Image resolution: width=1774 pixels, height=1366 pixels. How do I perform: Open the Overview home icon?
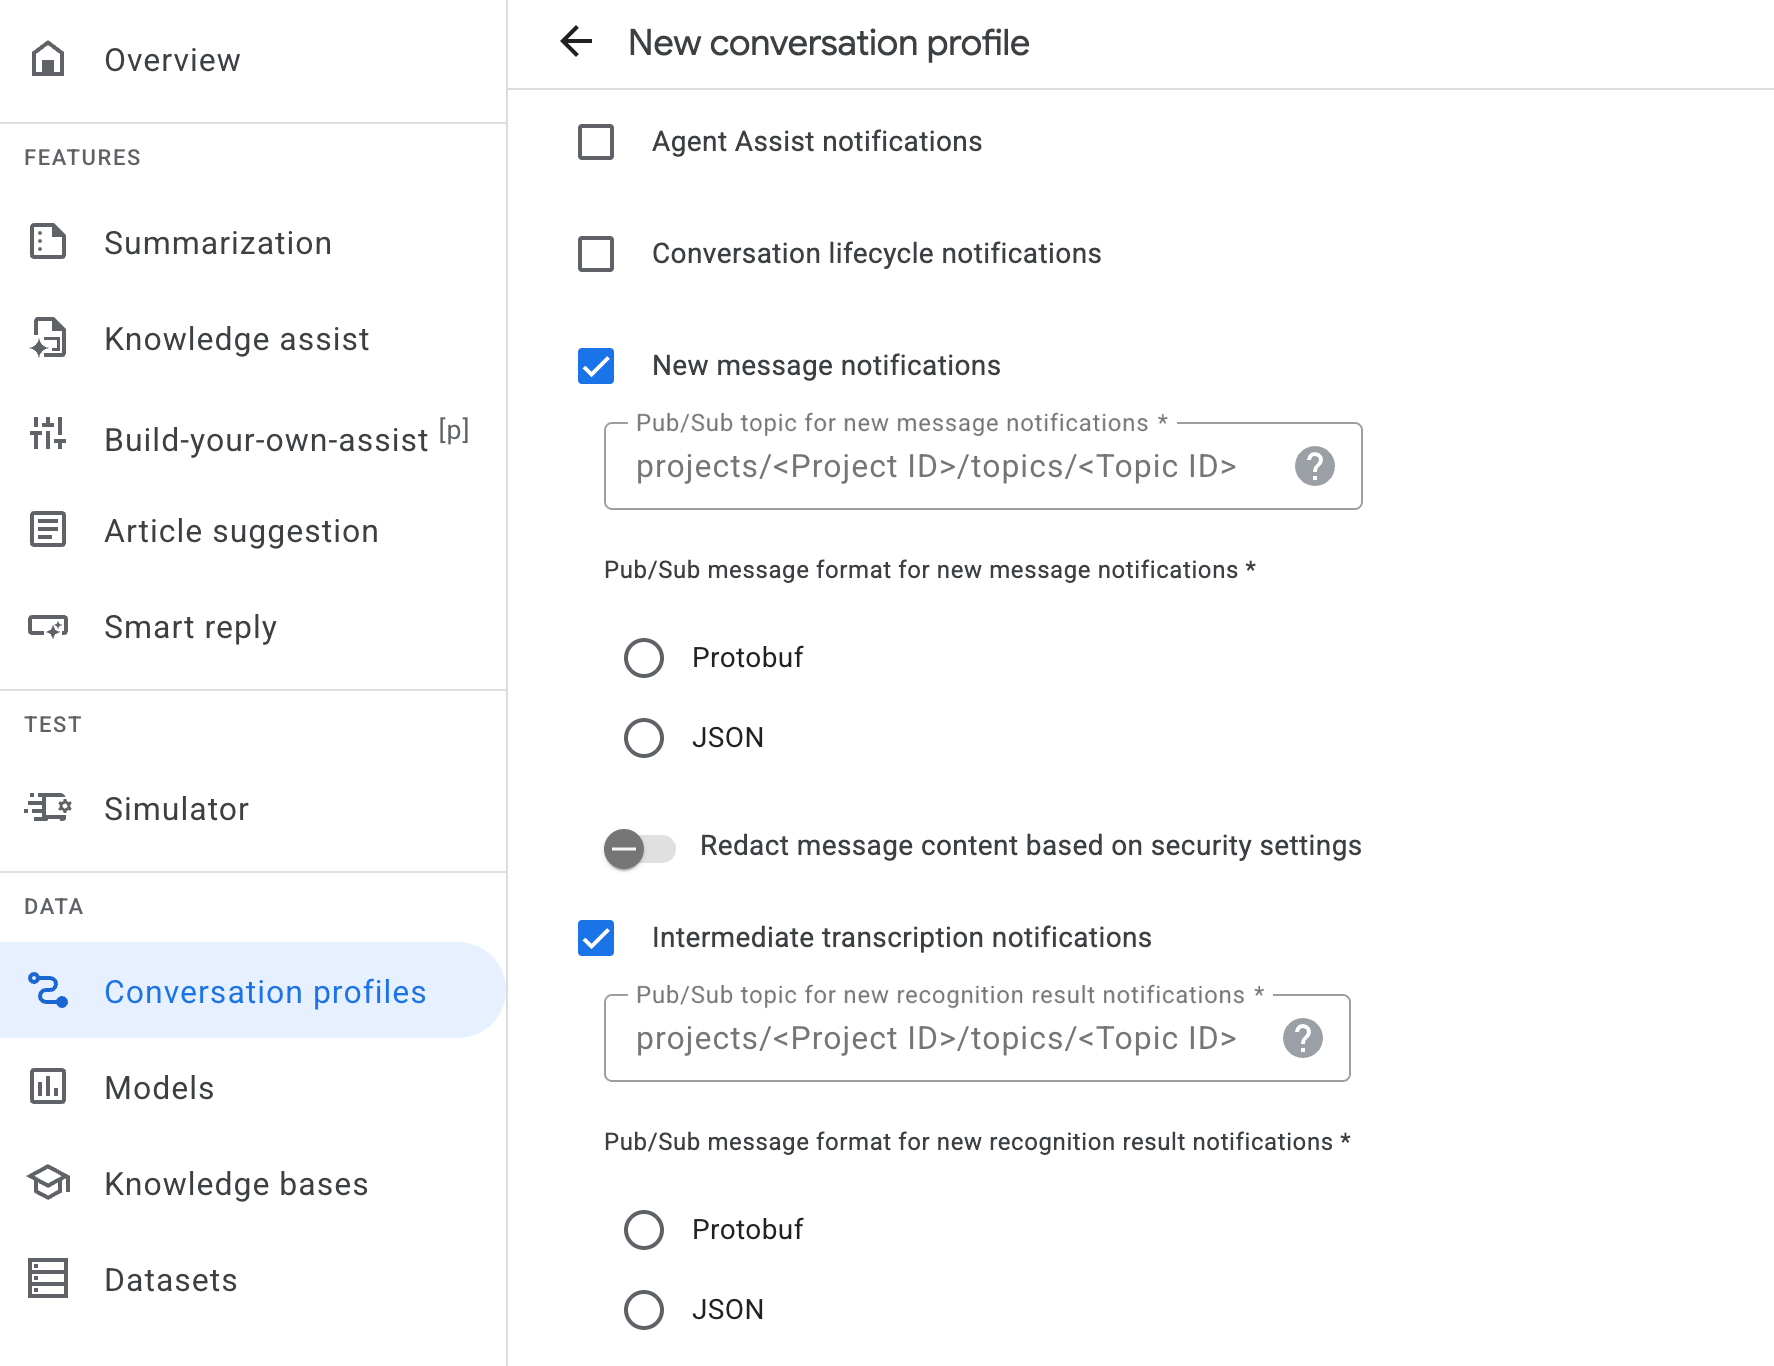[48, 59]
